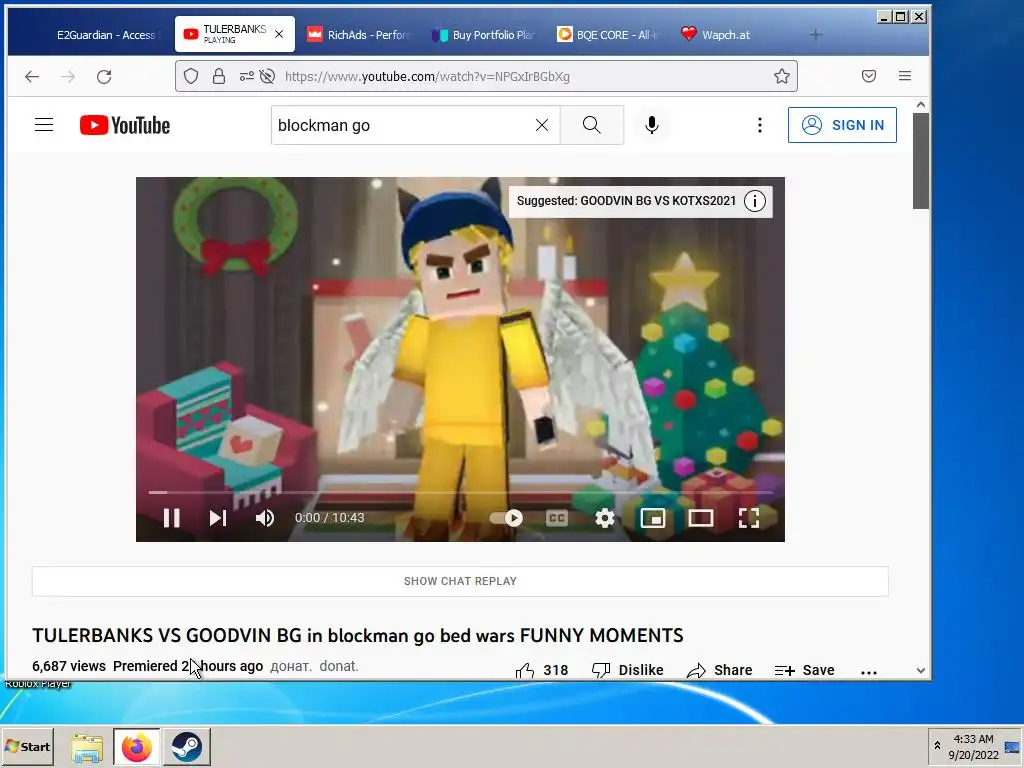The width and height of the screenshot is (1024, 768).
Task: Close the TULERBANKS tab
Action: pos(280,34)
